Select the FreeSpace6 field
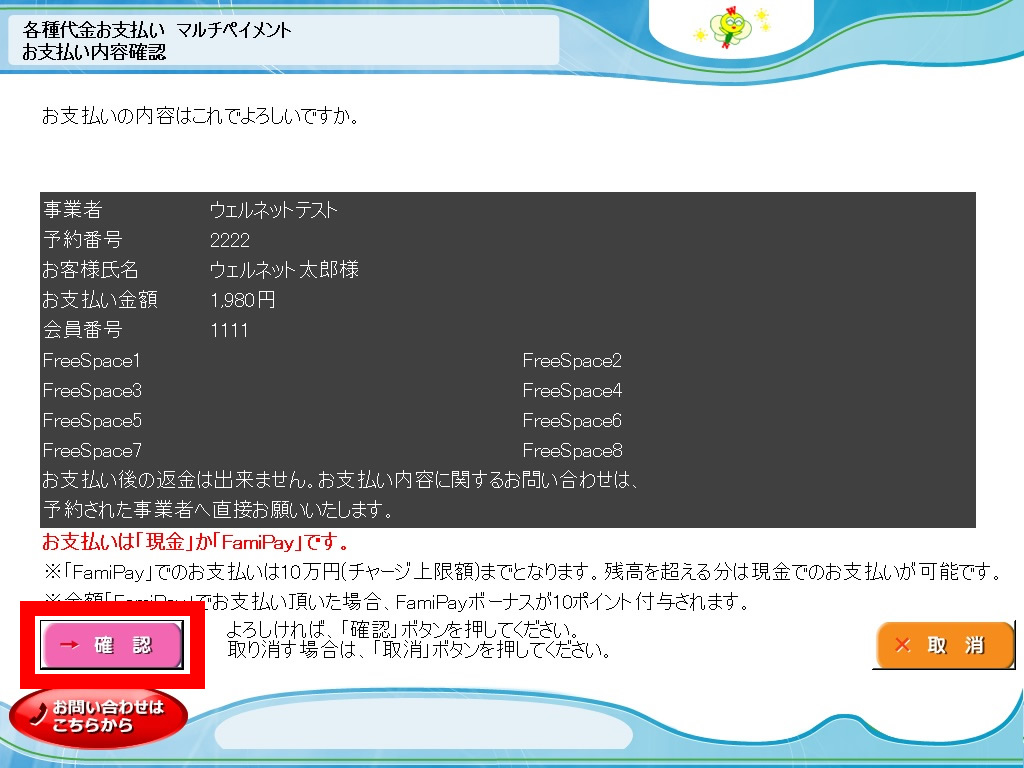 [572, 421]
